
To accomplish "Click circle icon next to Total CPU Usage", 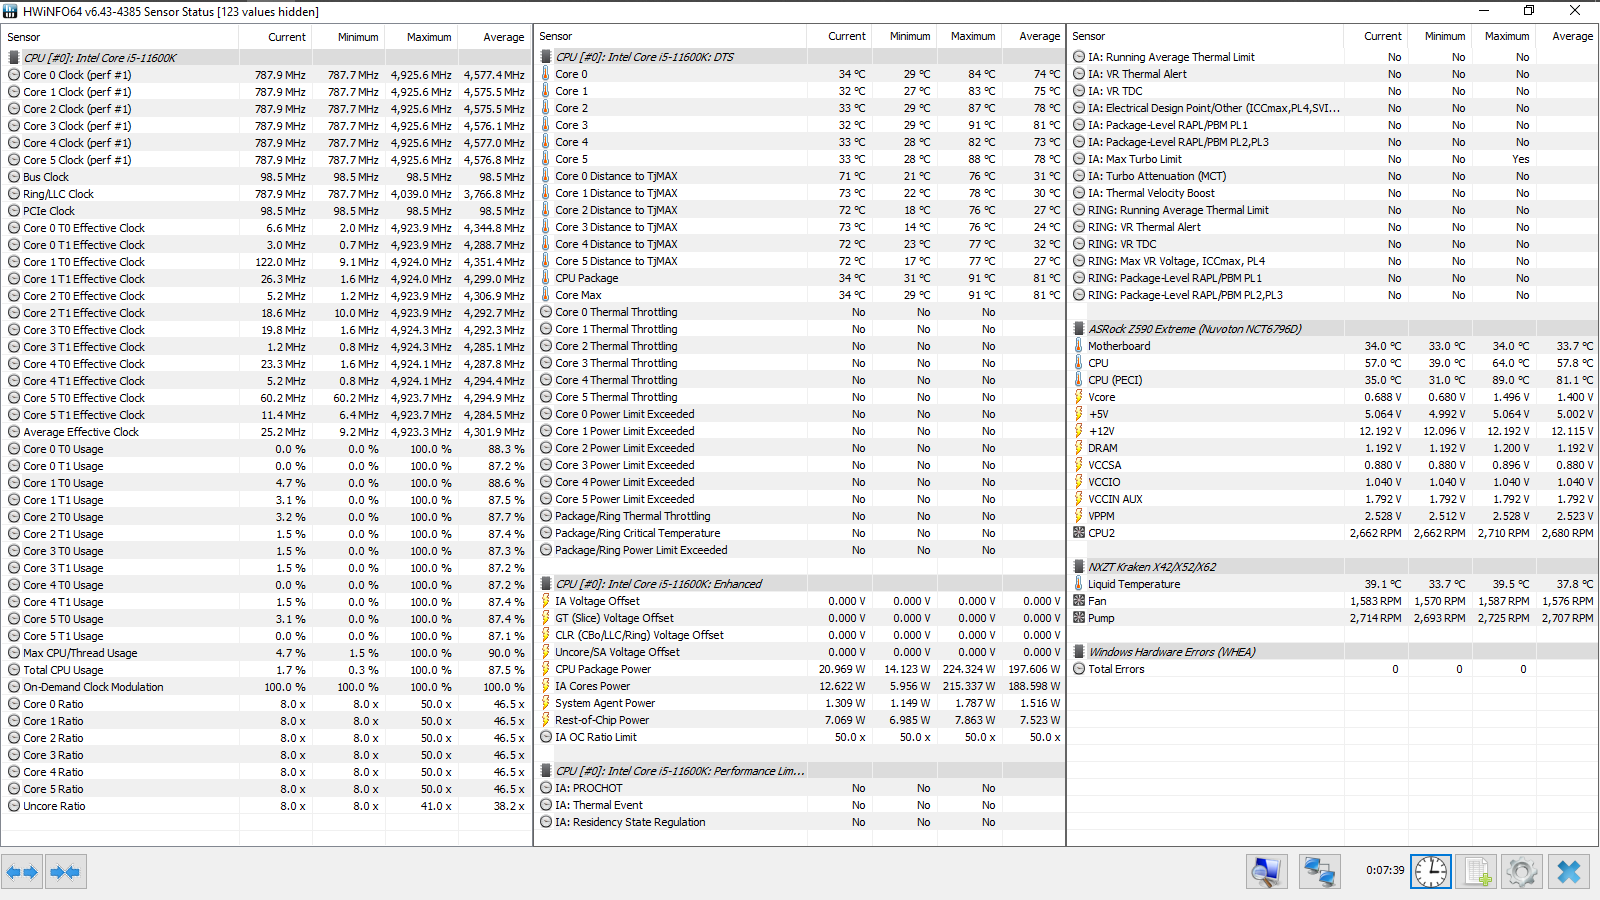I will (x=14, y=670).
